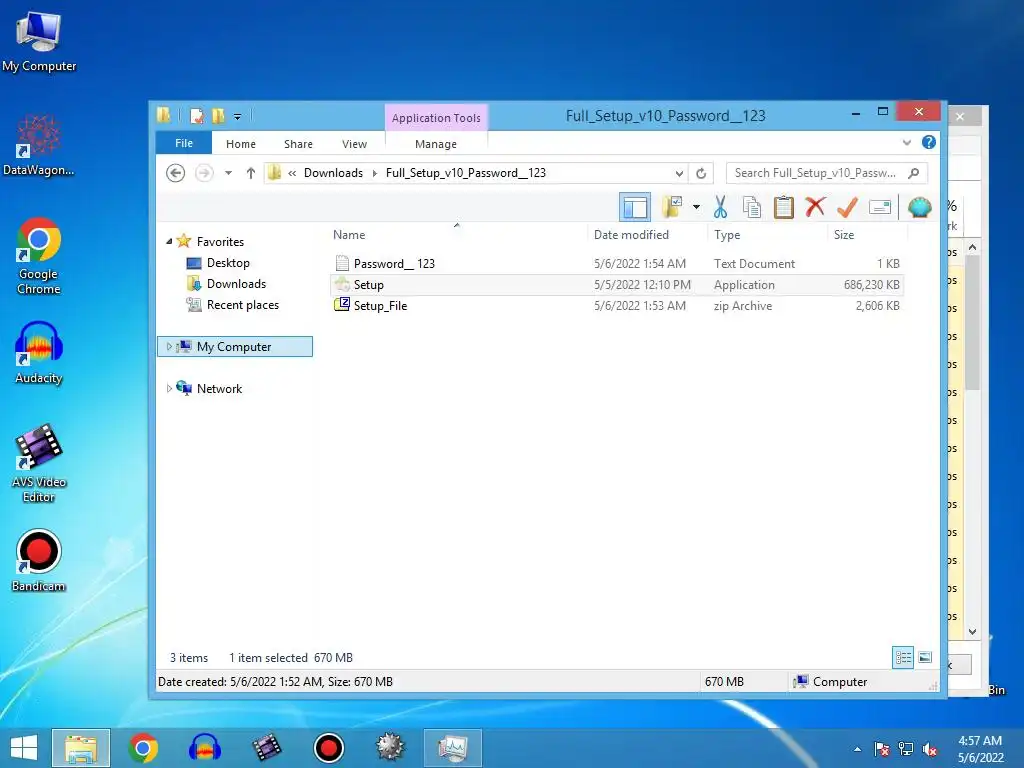Expand the My Computer tree node
Viewport: 1024px width, 768px height.
[x=169, y=346]
